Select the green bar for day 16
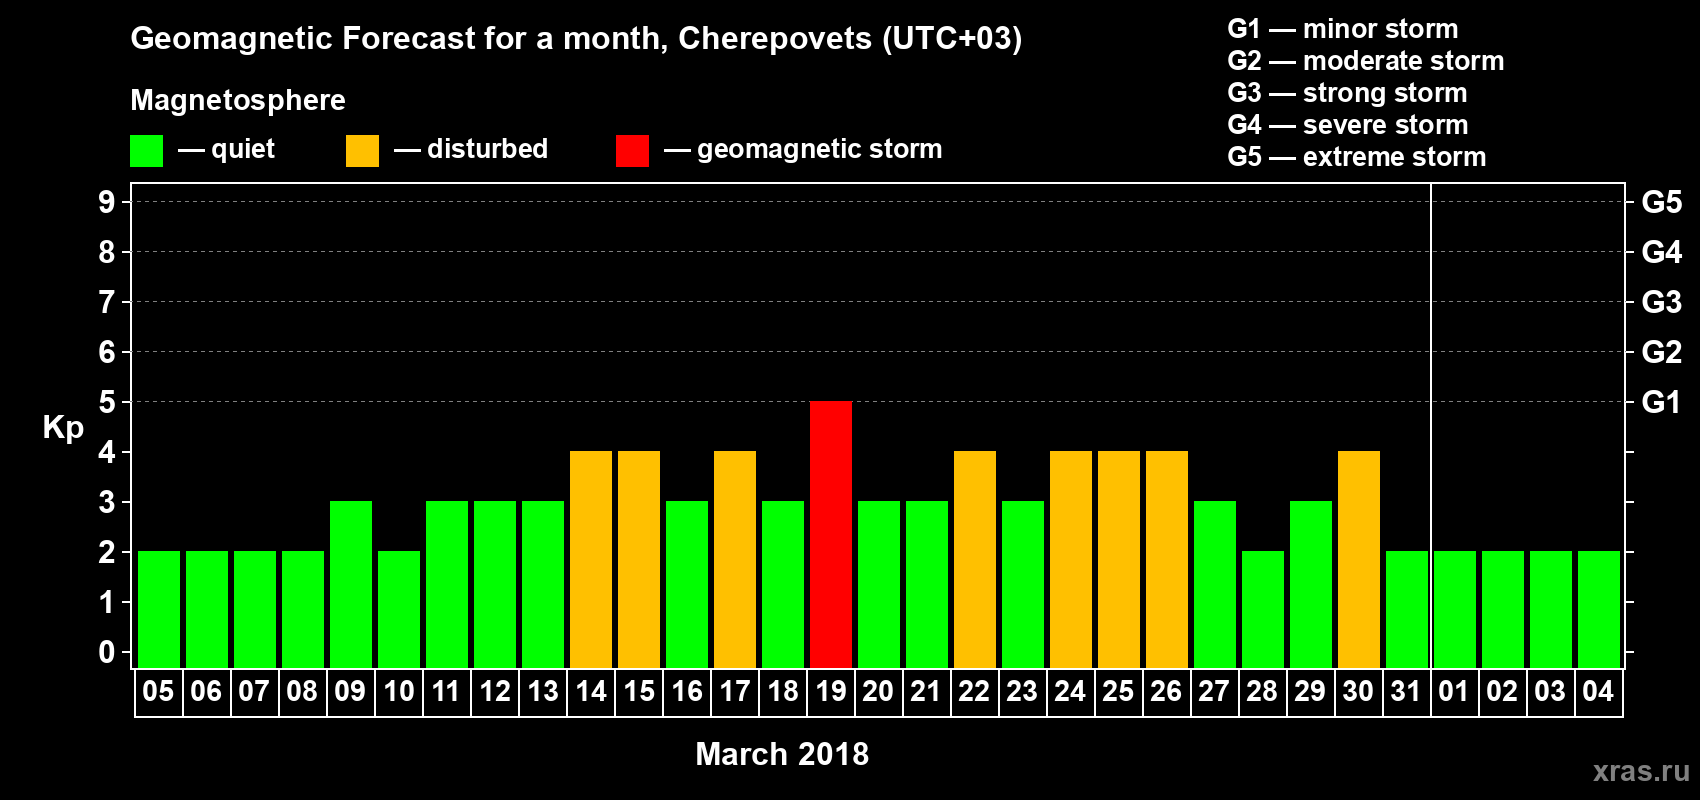The height and width of the screenshot is (800, 1700). click(687, 584)
